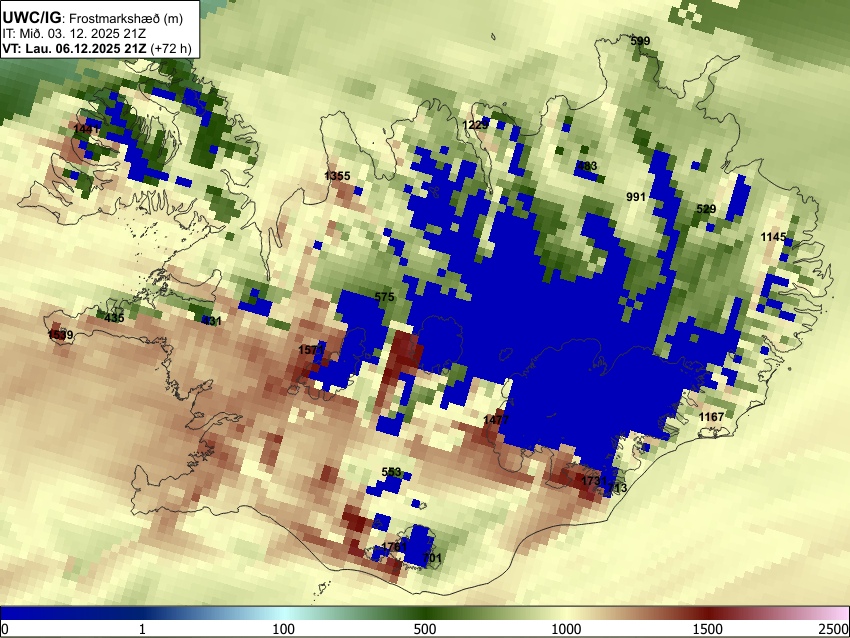The height and width of the screenshot is (638, 850).
Task: Click the title 'UWC/IG: Frostmarkshæð (m)'
Action: pyautogui.click(x=93, y=18)
